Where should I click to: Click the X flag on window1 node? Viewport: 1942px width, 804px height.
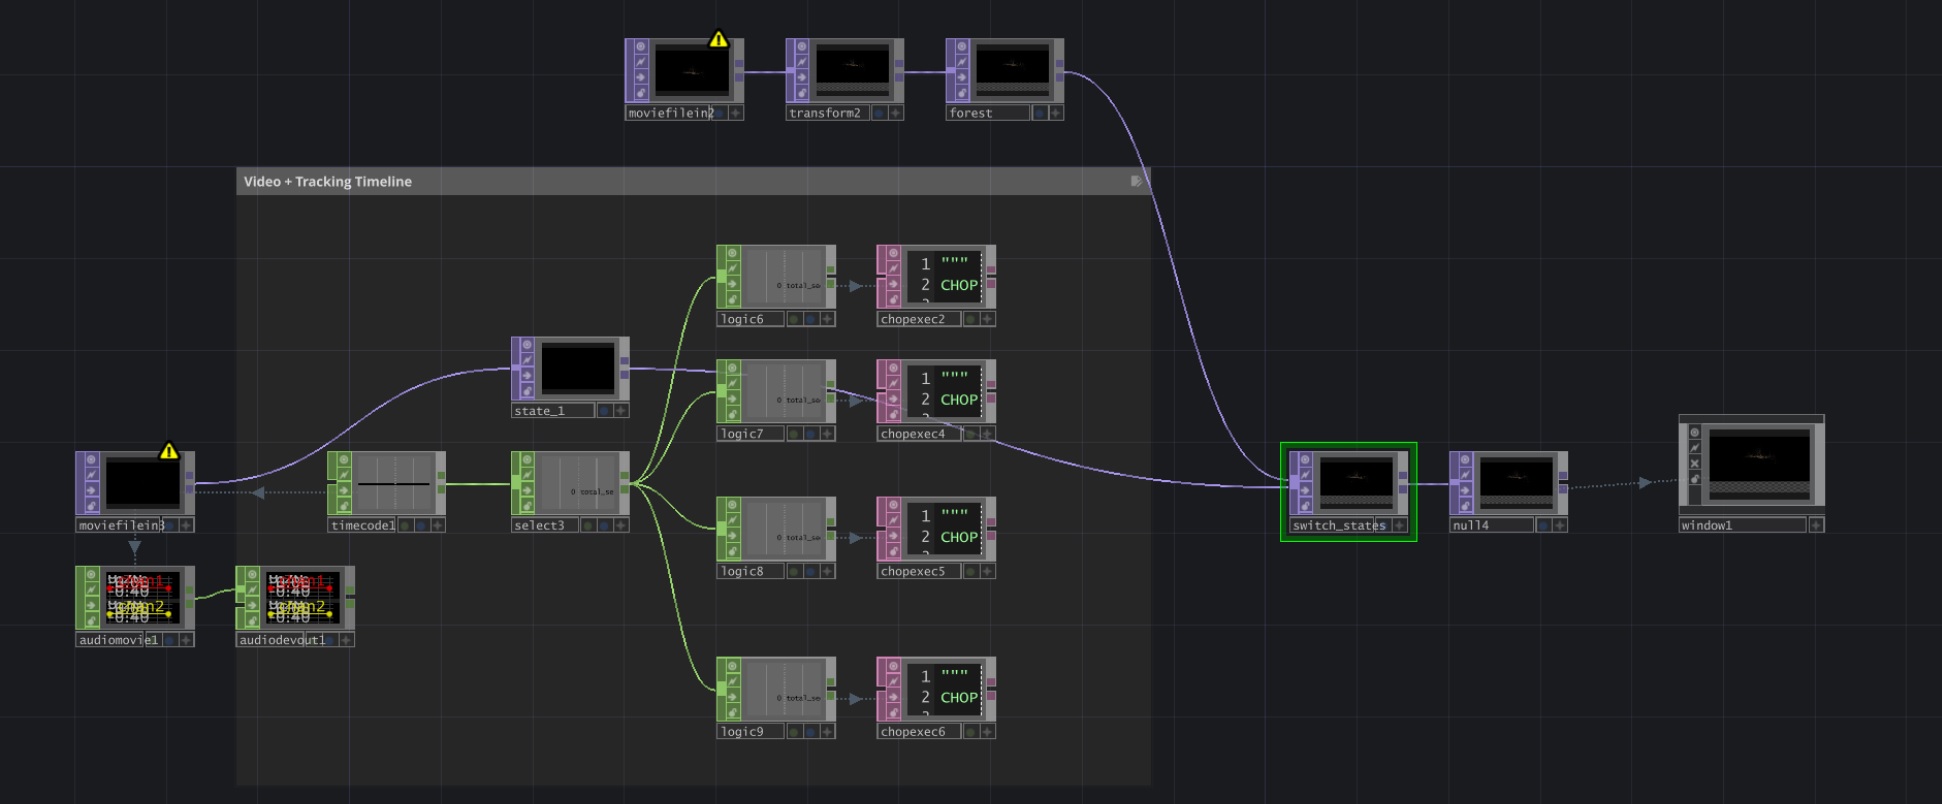point(1694,463)
